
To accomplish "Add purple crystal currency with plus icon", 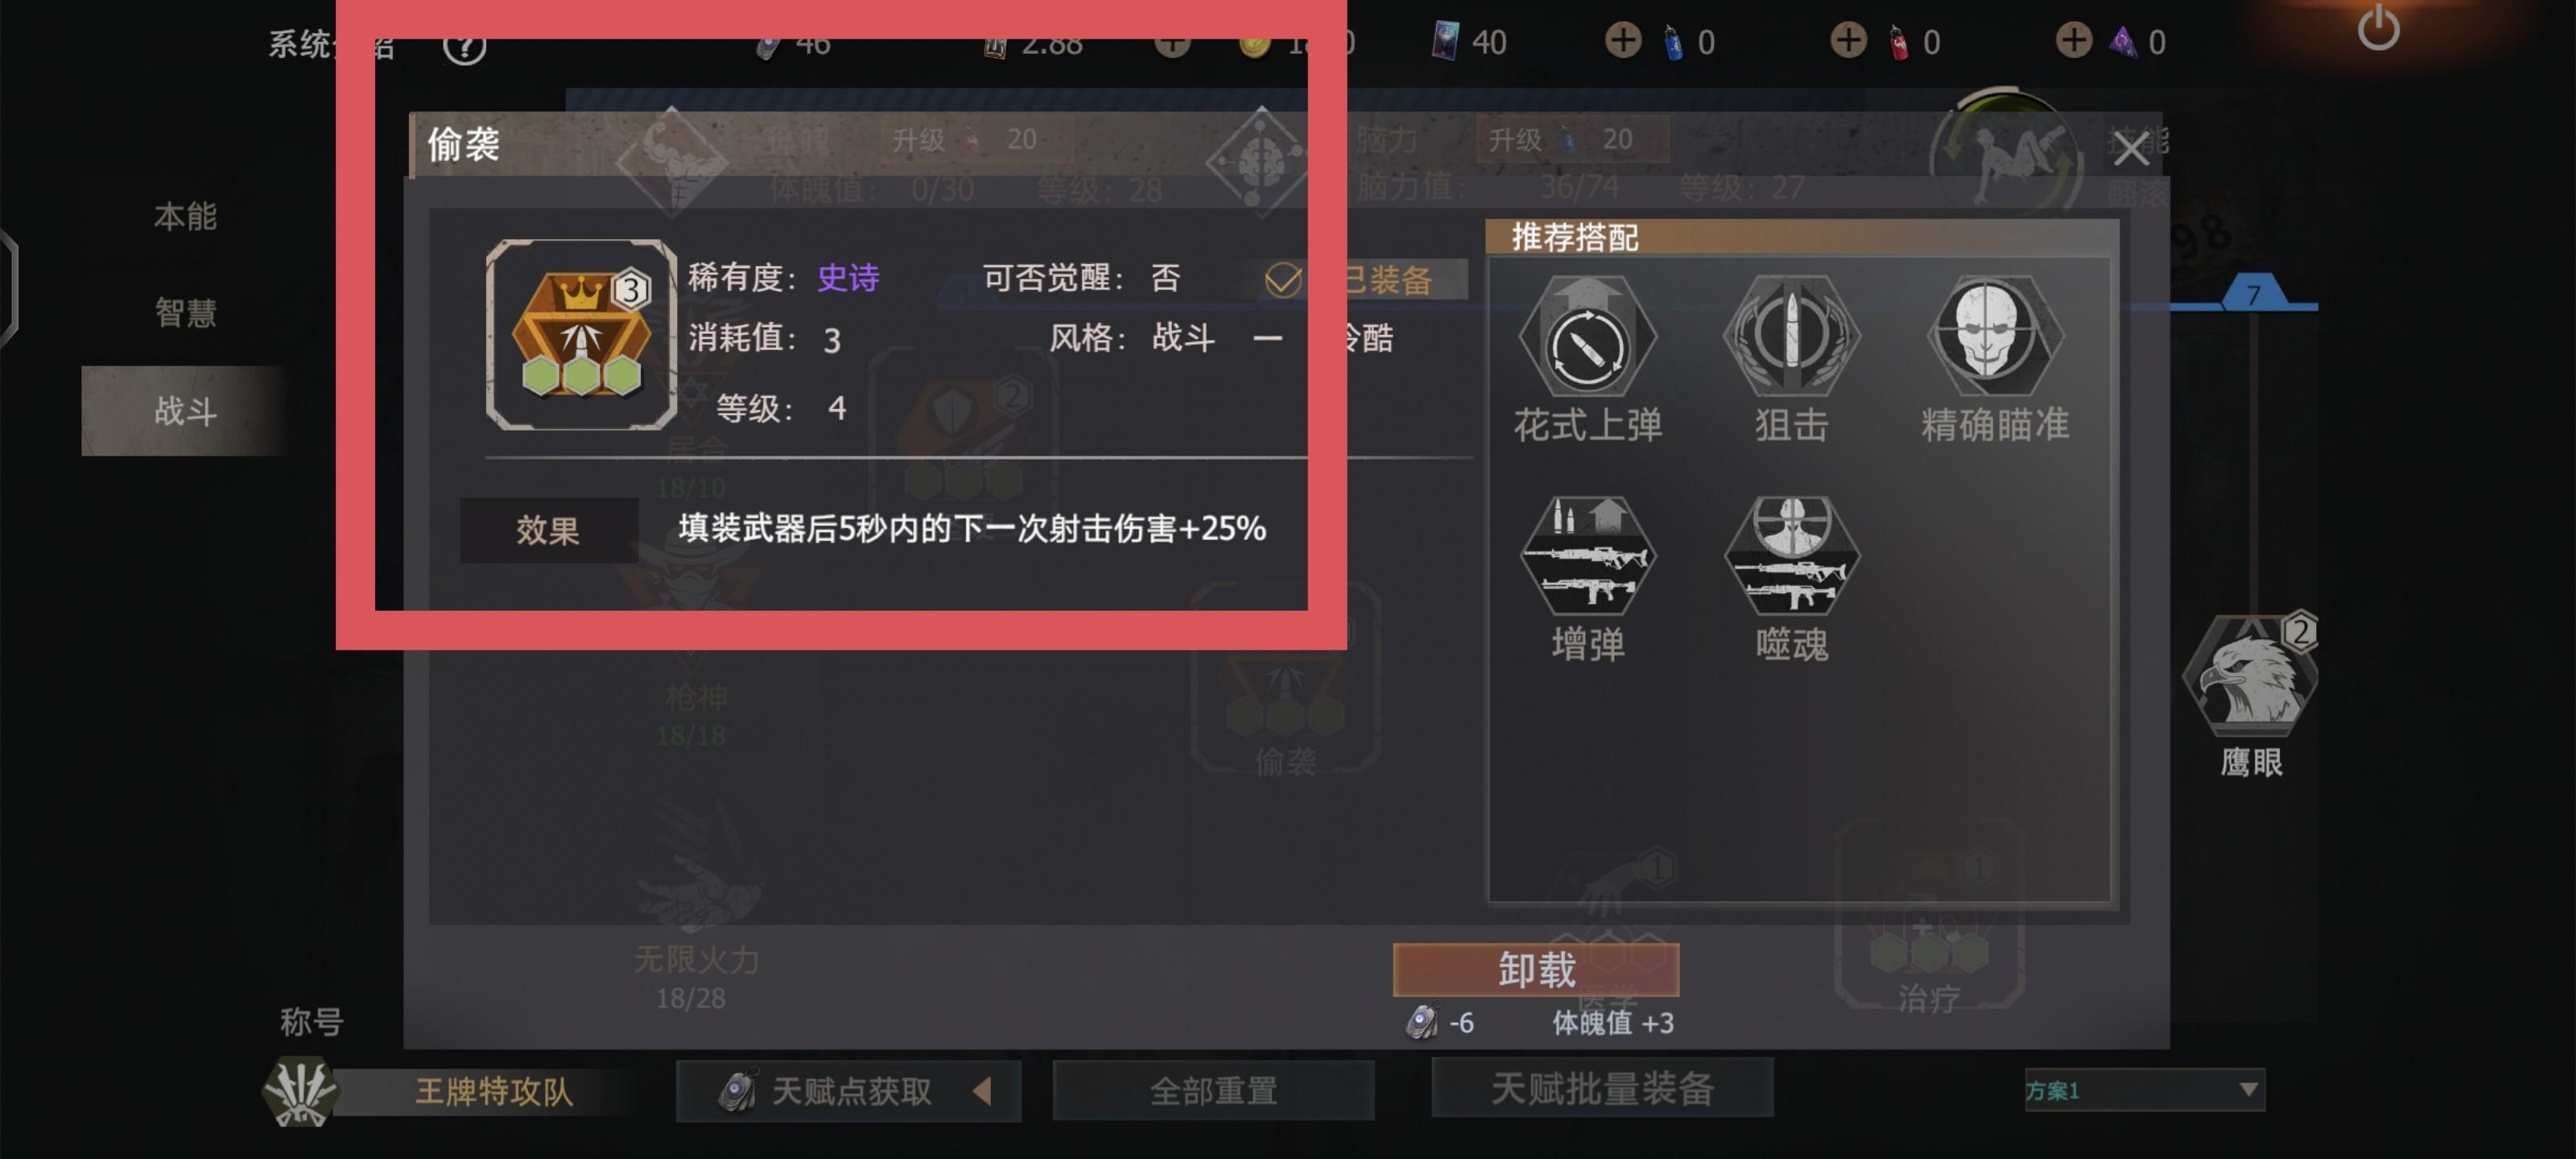I will [2073, 40].
